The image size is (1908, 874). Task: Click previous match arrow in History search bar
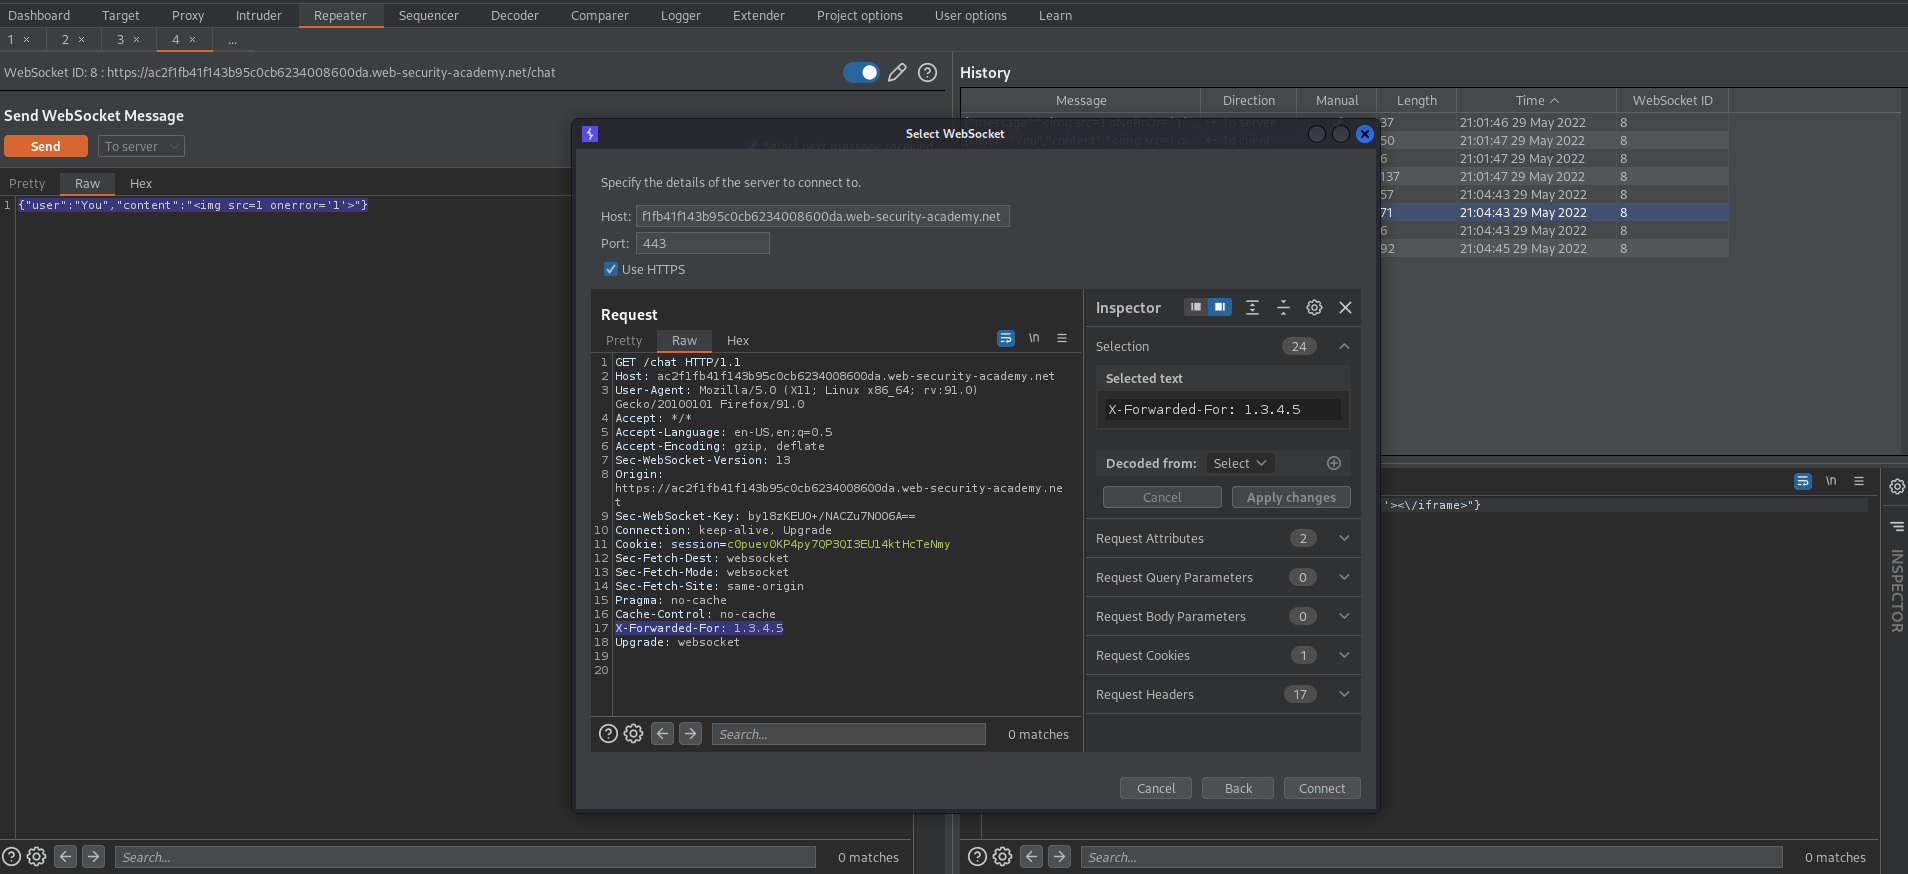(x=1031, y=856)
